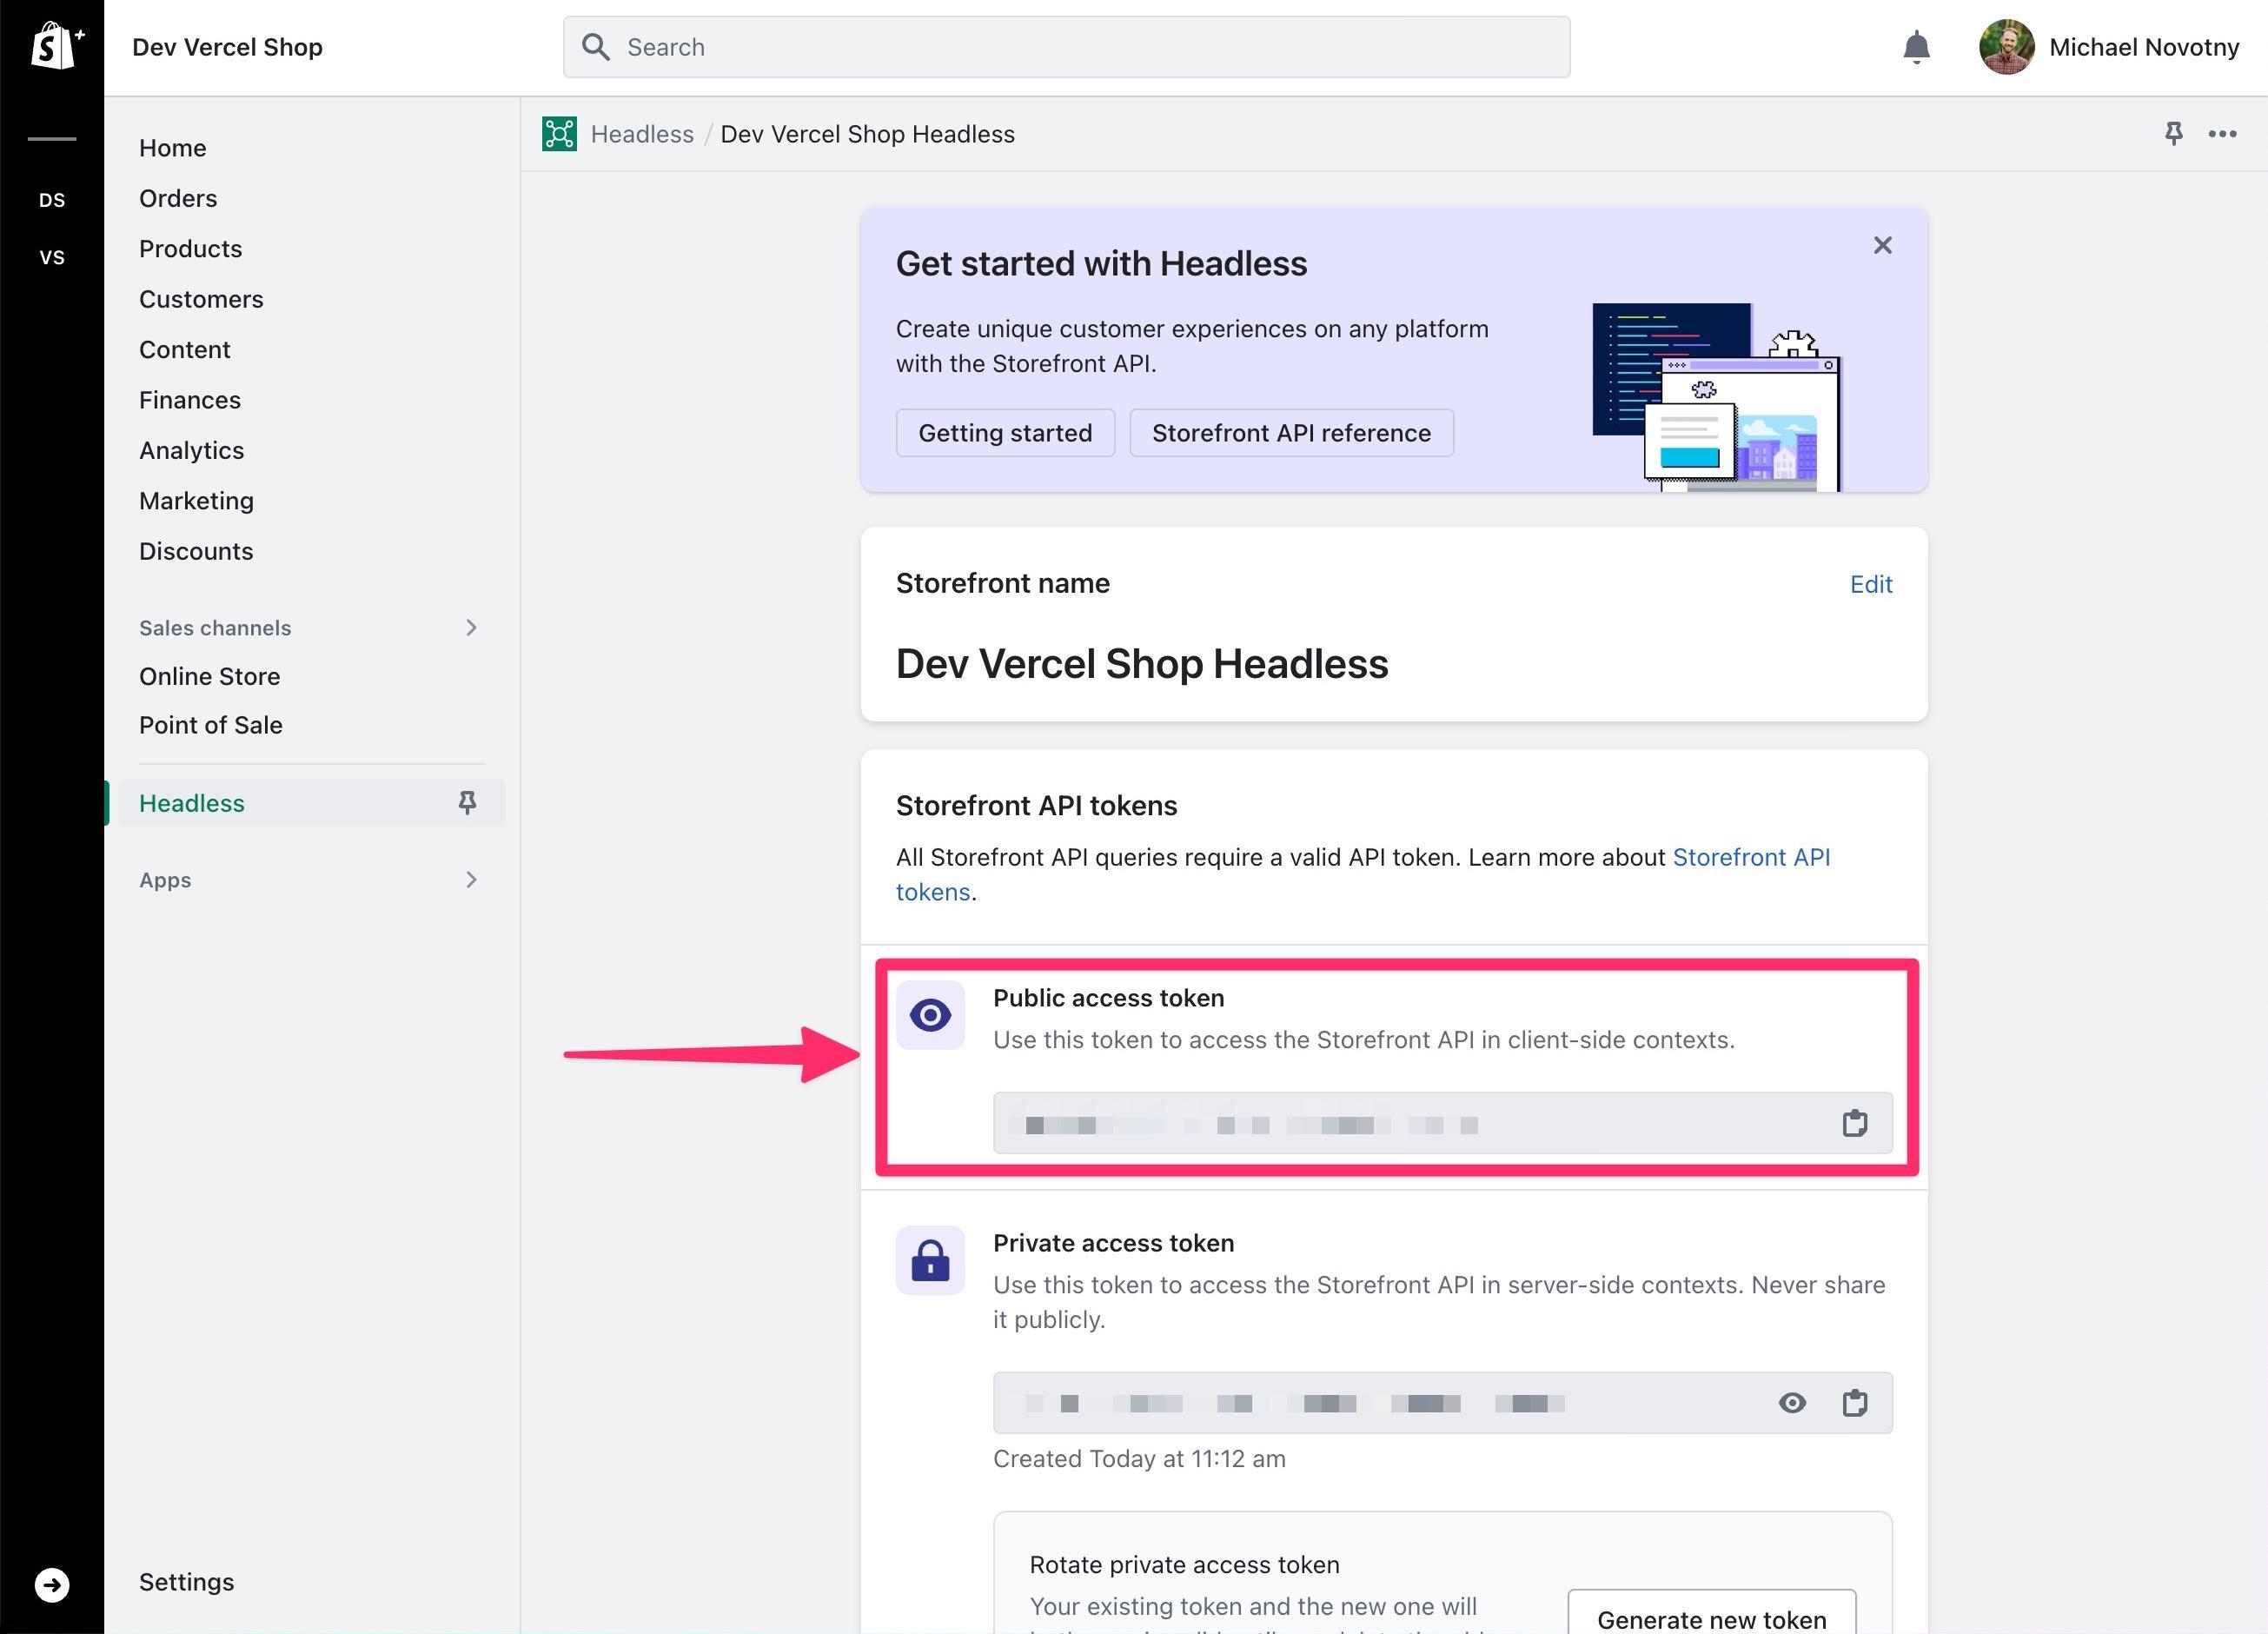Open the Analytics menu item
Viewport: 2268px width, 1634px height.
190,451
